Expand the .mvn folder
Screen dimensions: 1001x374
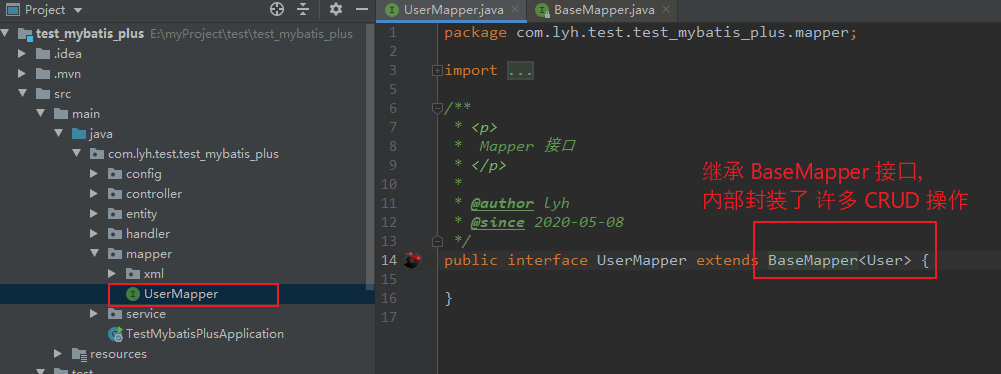coord(22,74)
